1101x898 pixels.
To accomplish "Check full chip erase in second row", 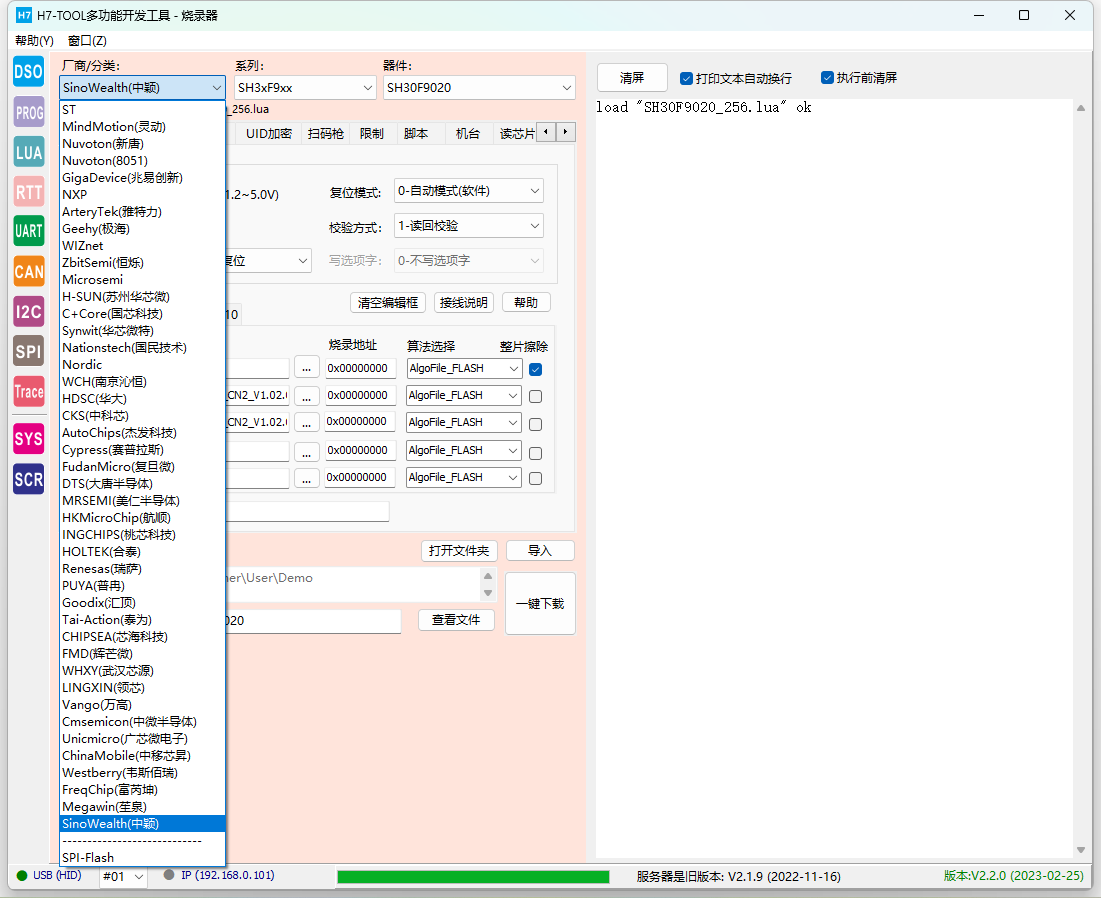I will point(536,397).
